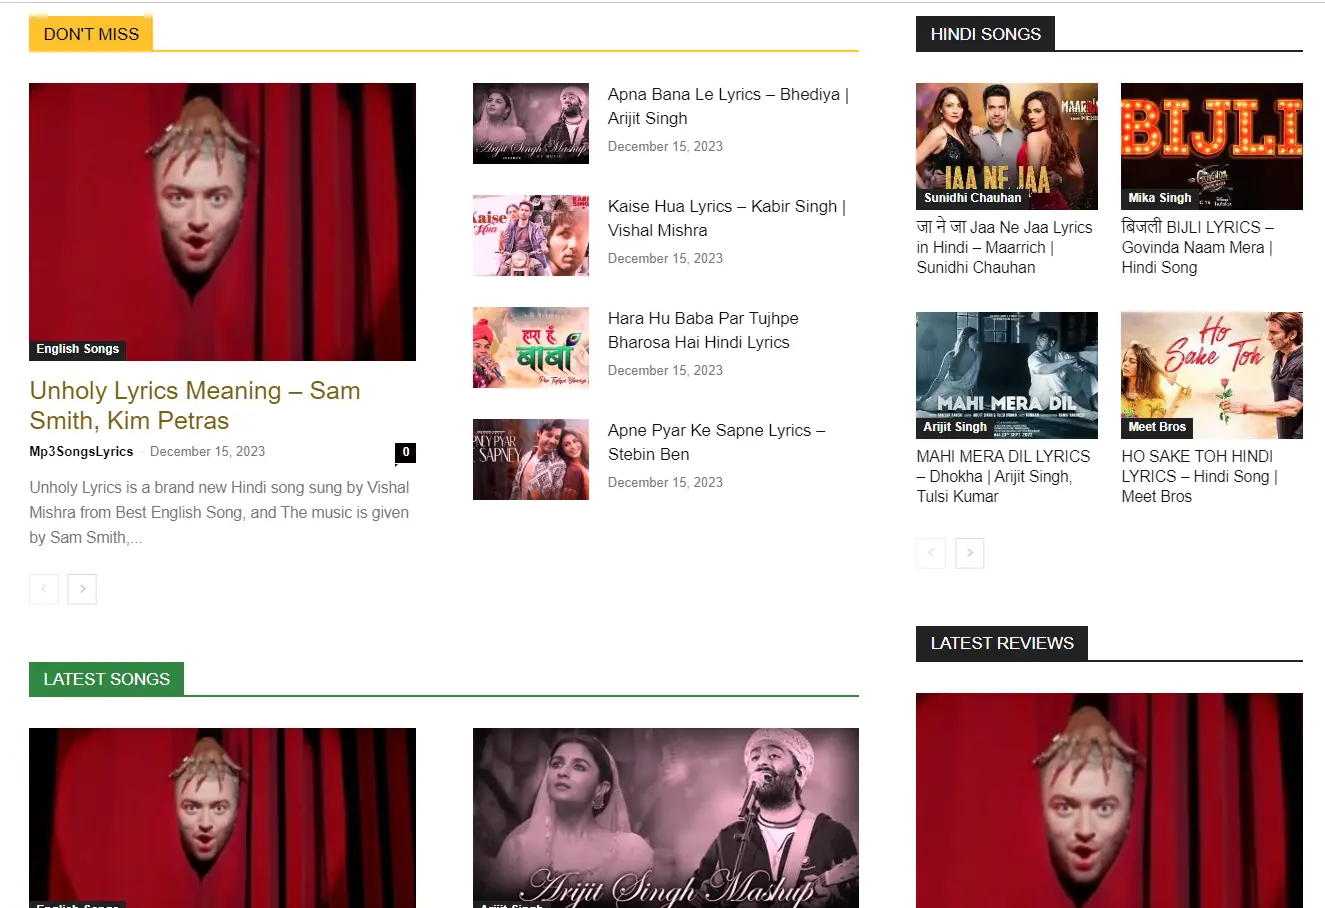Click previous arrow under Don't Miss section
Screen dimensions: 1325x908
pos(43,589)
